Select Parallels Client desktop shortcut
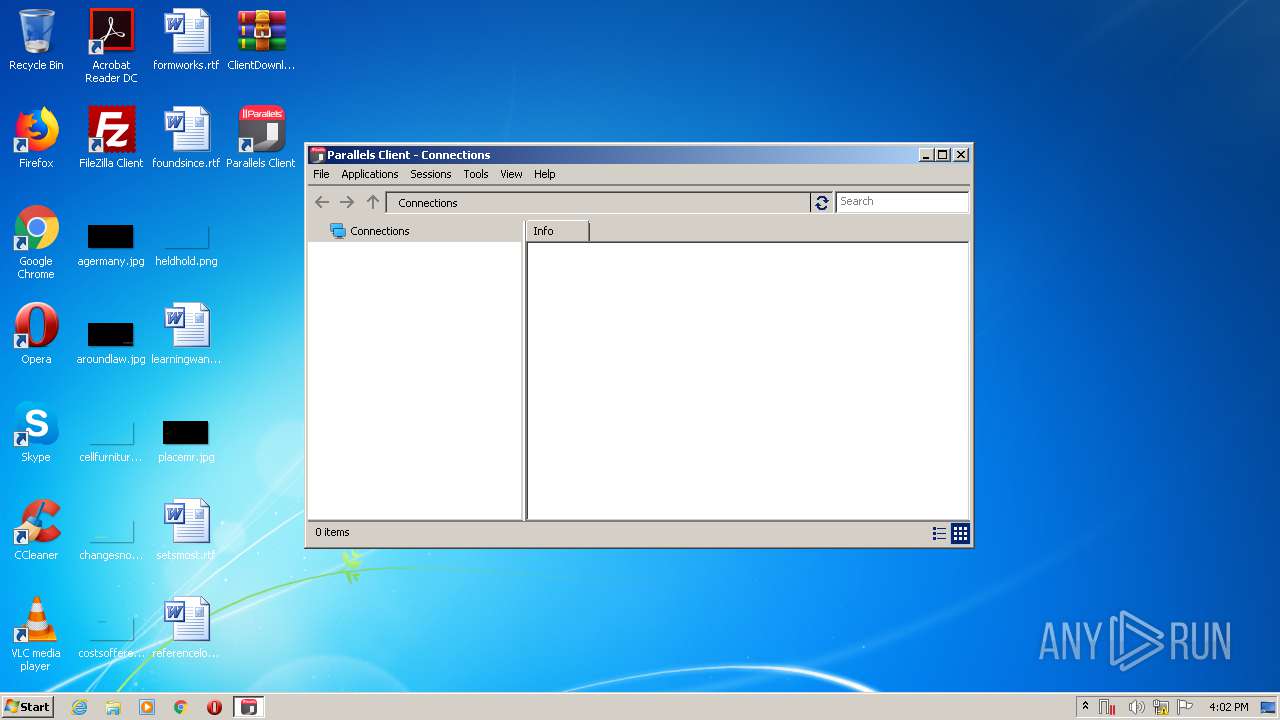The width and height of the screenshot is (1280, 720). [261, 138]
